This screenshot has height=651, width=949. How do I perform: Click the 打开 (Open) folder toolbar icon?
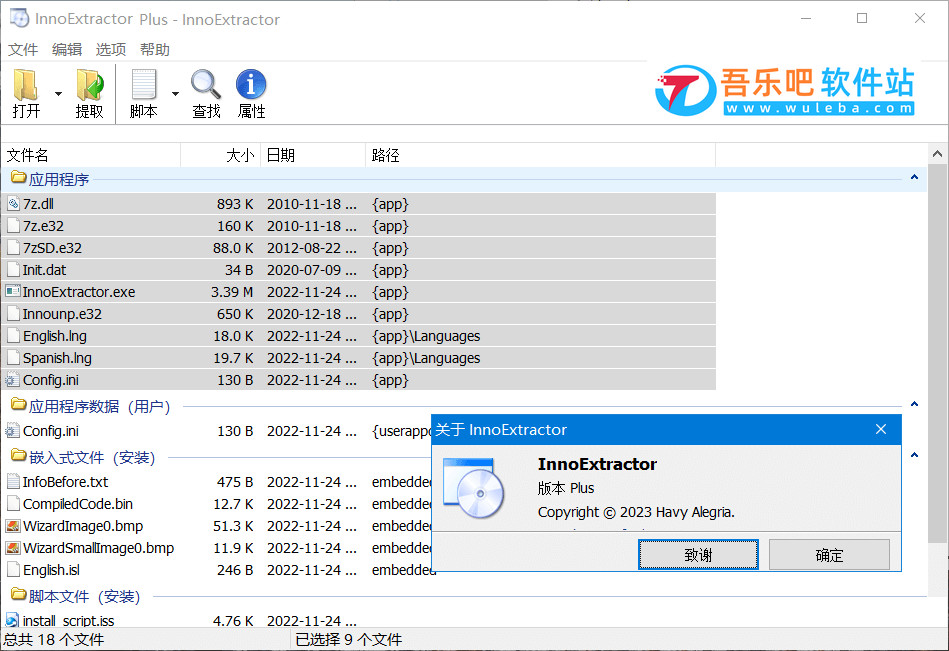click(x=26, y=85)
